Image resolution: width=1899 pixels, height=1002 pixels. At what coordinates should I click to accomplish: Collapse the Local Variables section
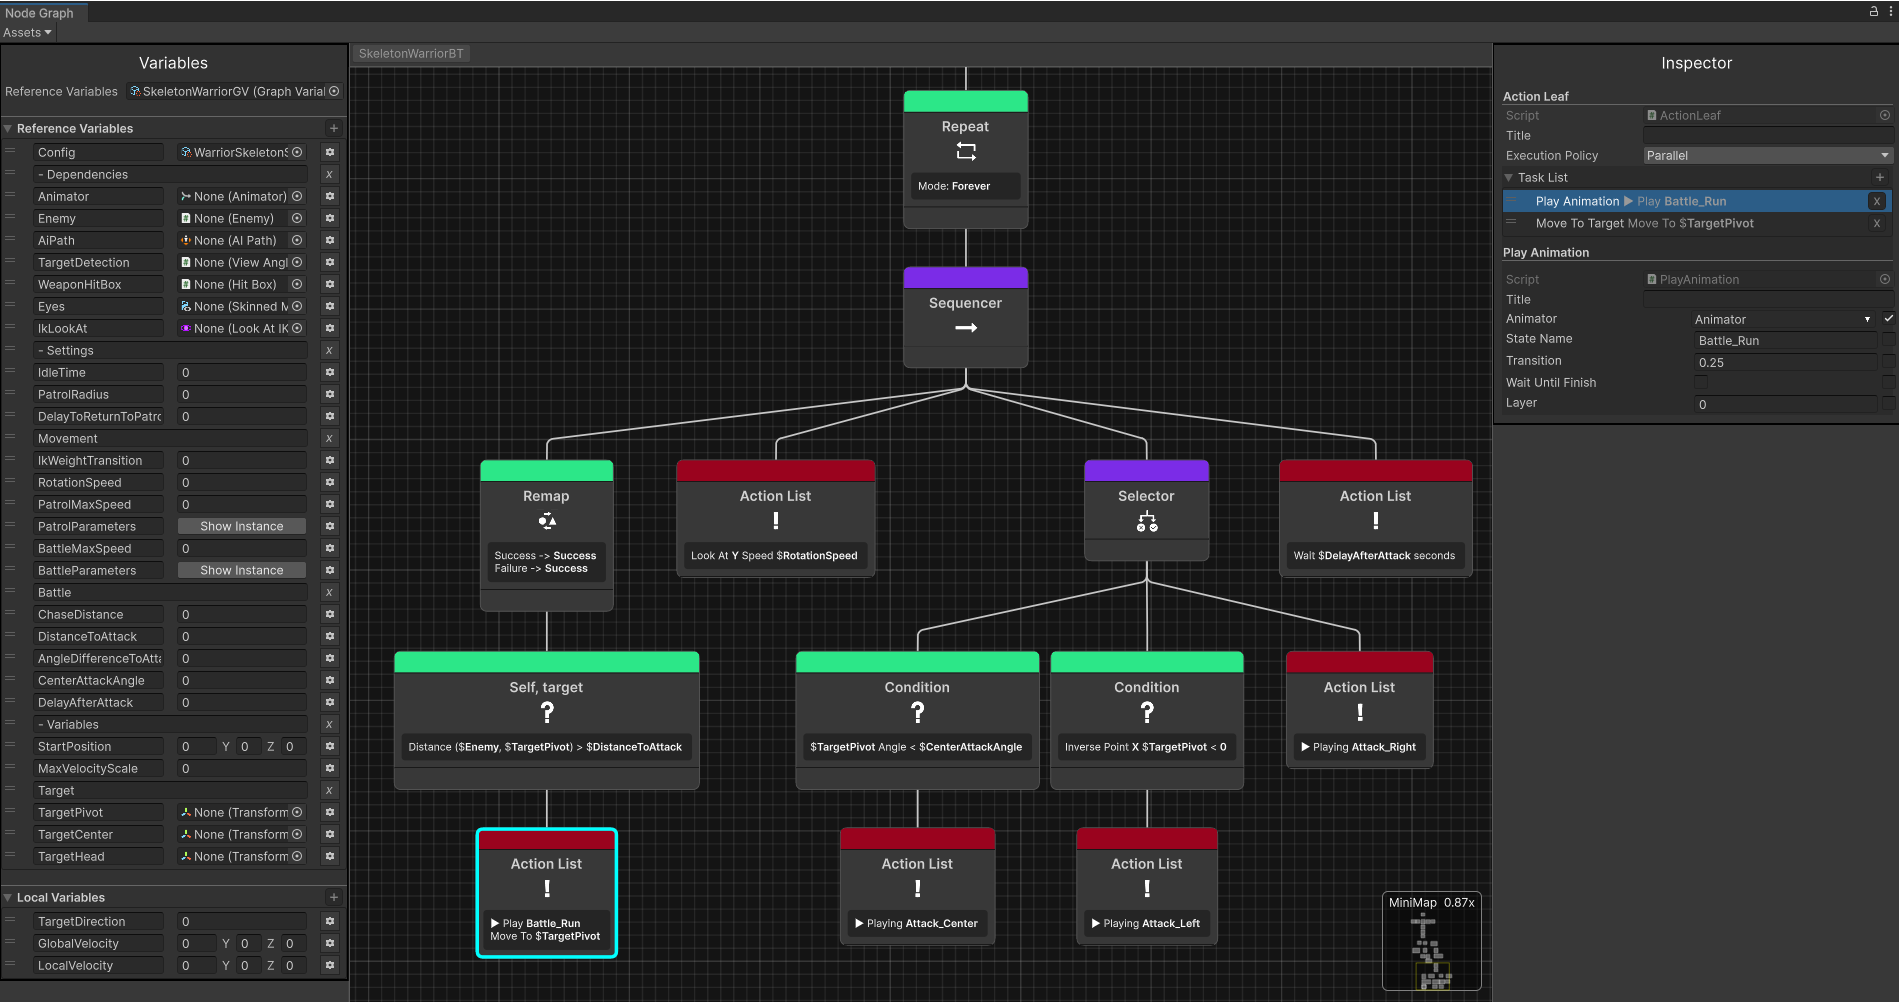[x=8, y=898]
